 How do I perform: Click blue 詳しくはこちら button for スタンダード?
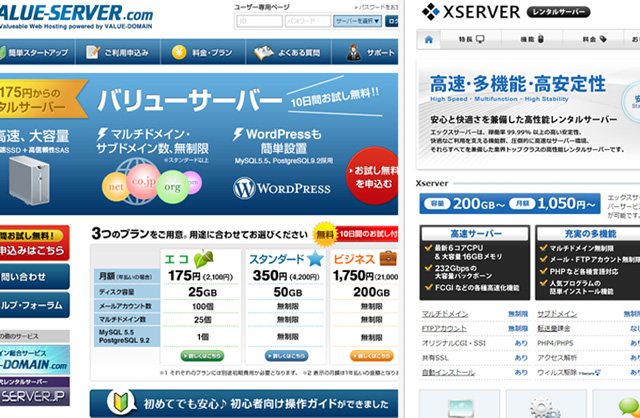287,356
